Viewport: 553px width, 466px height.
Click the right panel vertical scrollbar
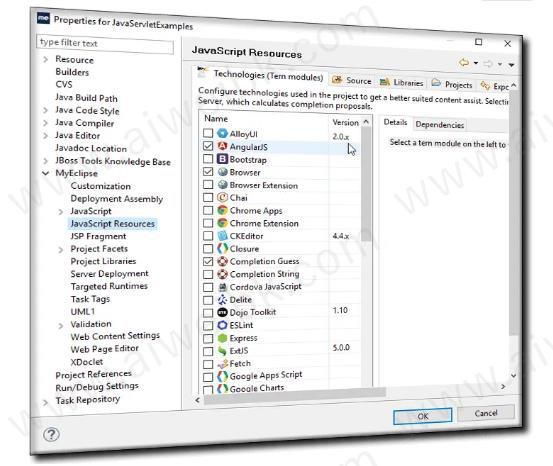click(x=513, y=212)
